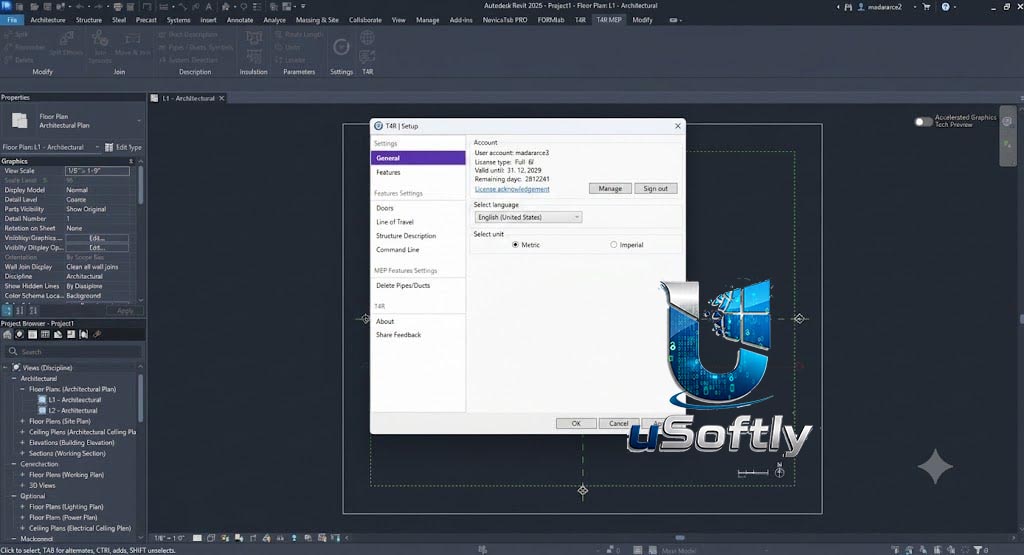Viewport: 1024px width, 555px height.
Task: Open the Floor Plan view selector dropdown
Action: 51,148
